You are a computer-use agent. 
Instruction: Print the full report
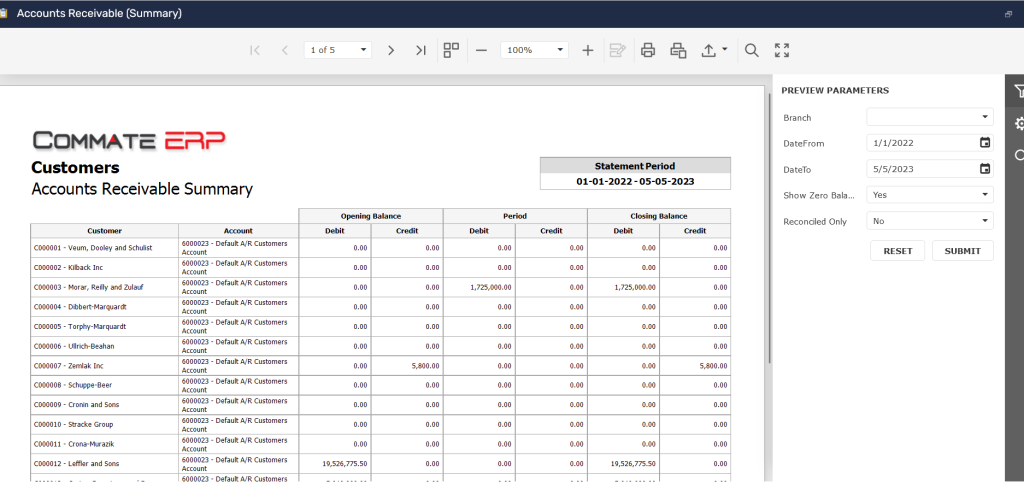point(648,50)
